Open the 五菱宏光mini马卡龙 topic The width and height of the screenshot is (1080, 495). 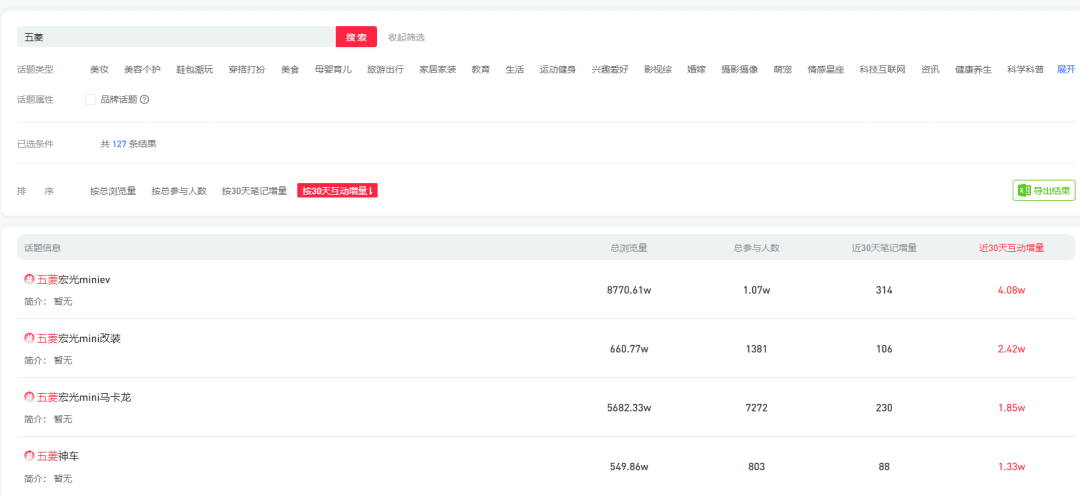point(84,397)
